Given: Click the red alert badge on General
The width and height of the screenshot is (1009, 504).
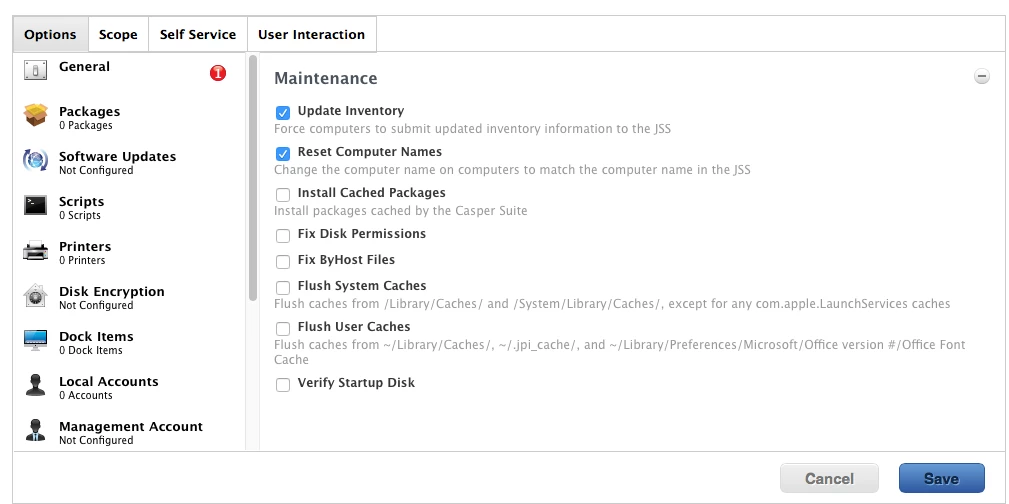Looking at the screenshot, I should click(218, 73).
